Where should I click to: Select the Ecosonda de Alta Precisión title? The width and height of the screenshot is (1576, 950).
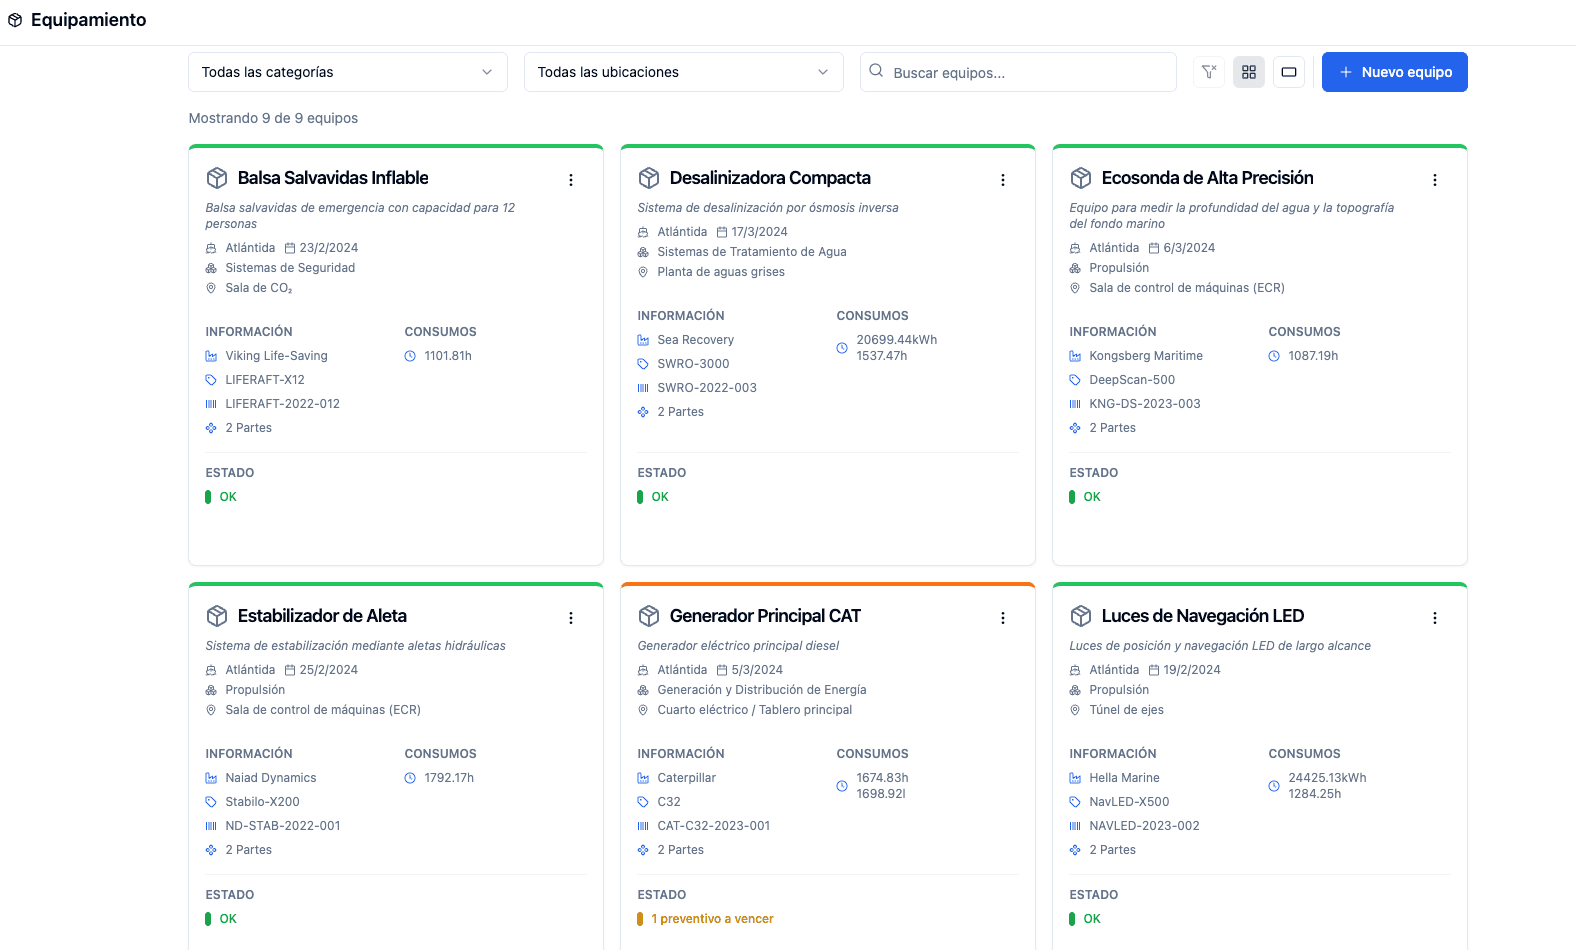[x=1207, y=178]
